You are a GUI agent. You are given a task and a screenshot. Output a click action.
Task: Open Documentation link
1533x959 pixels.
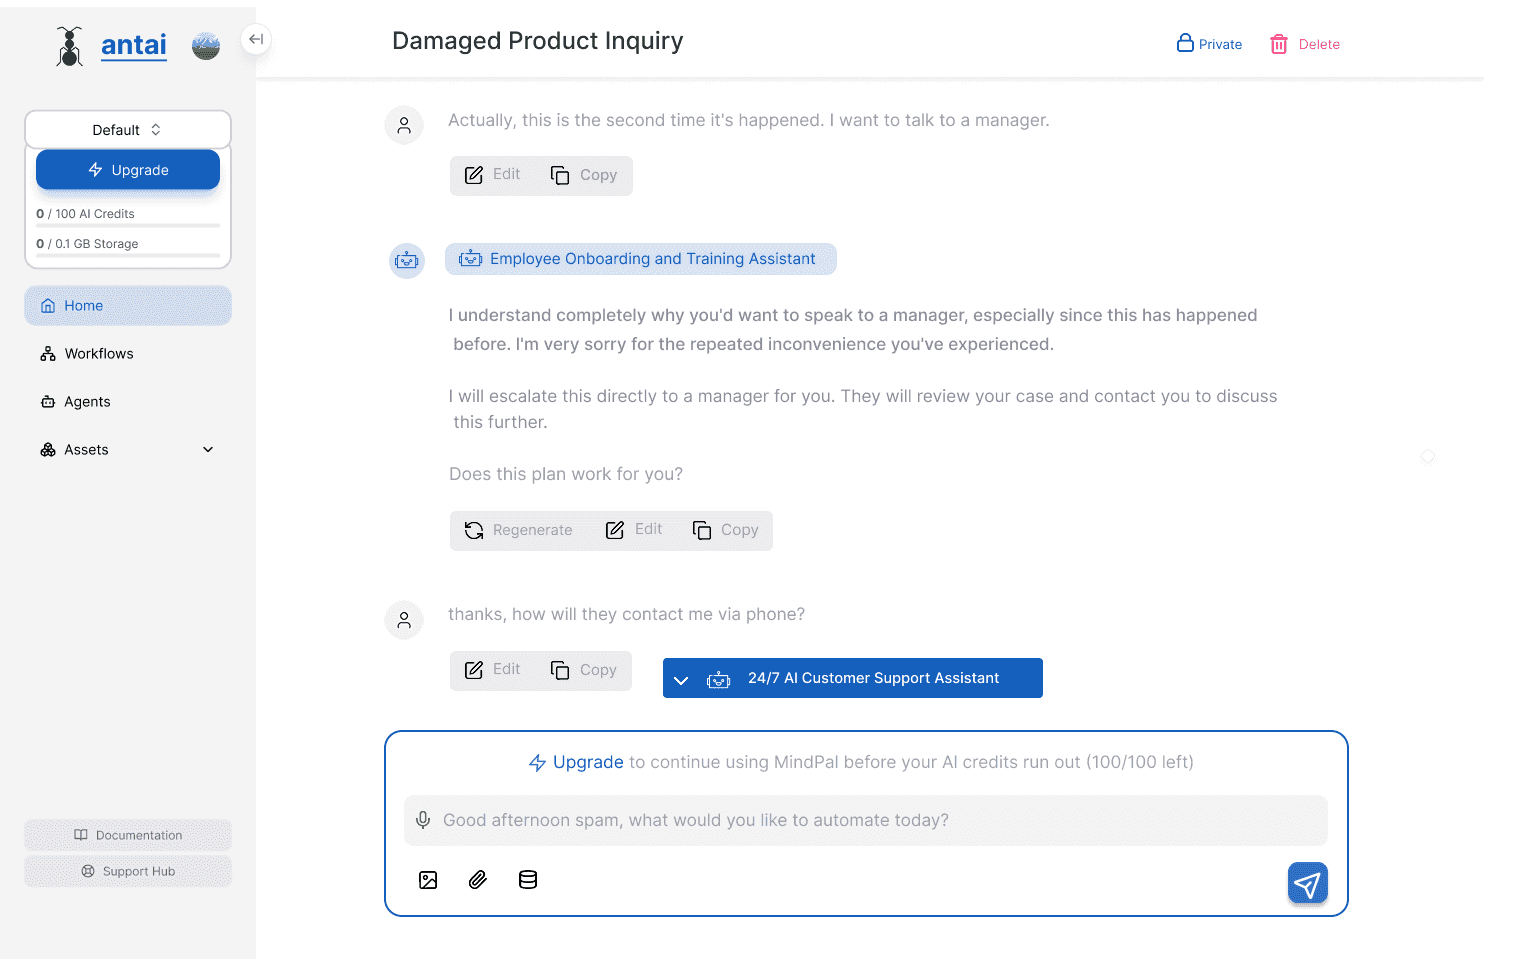point(128,835)
